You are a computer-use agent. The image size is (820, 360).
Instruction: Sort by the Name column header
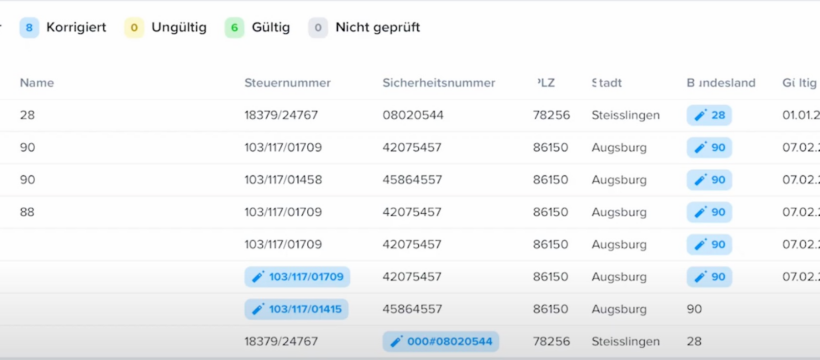pyautogui.click(x=37, y=83)
